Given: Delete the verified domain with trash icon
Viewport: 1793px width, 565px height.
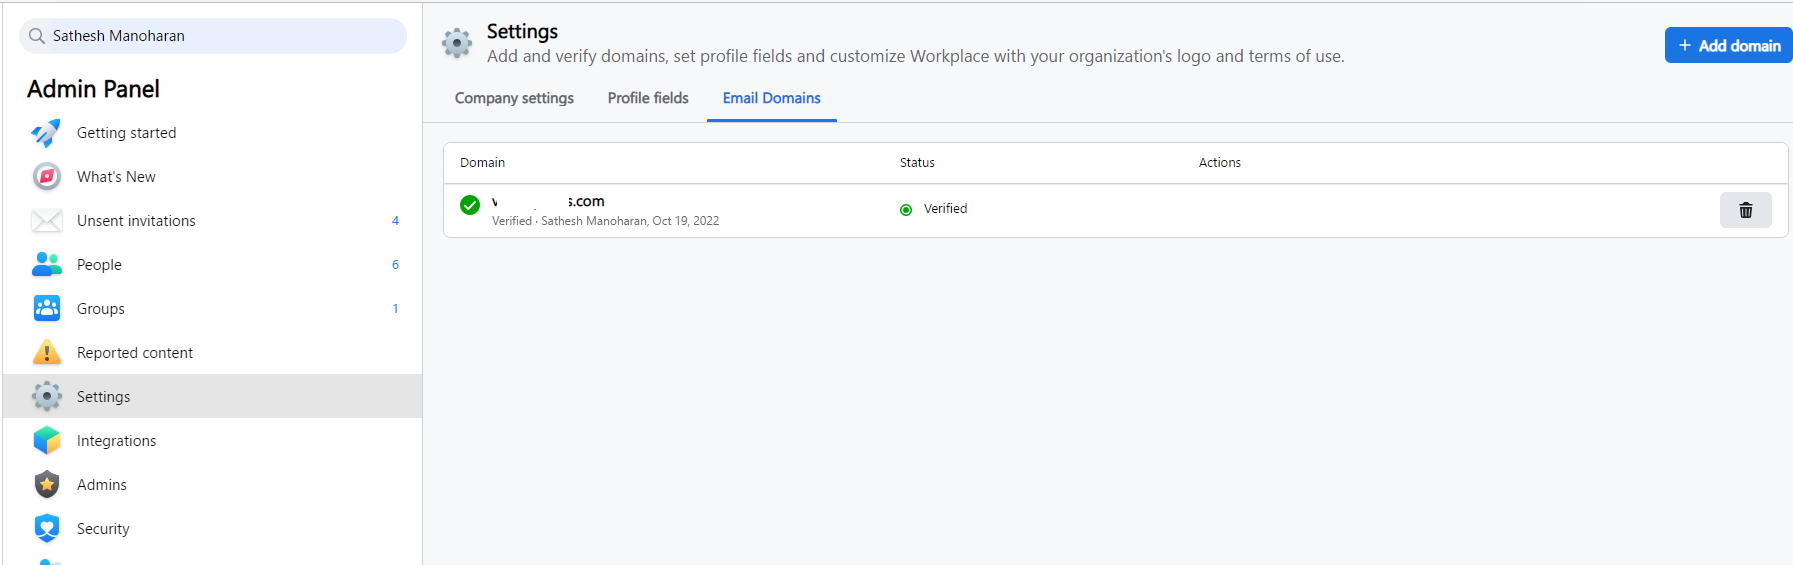Looking at the screenshot, I should click(1745, 210).
